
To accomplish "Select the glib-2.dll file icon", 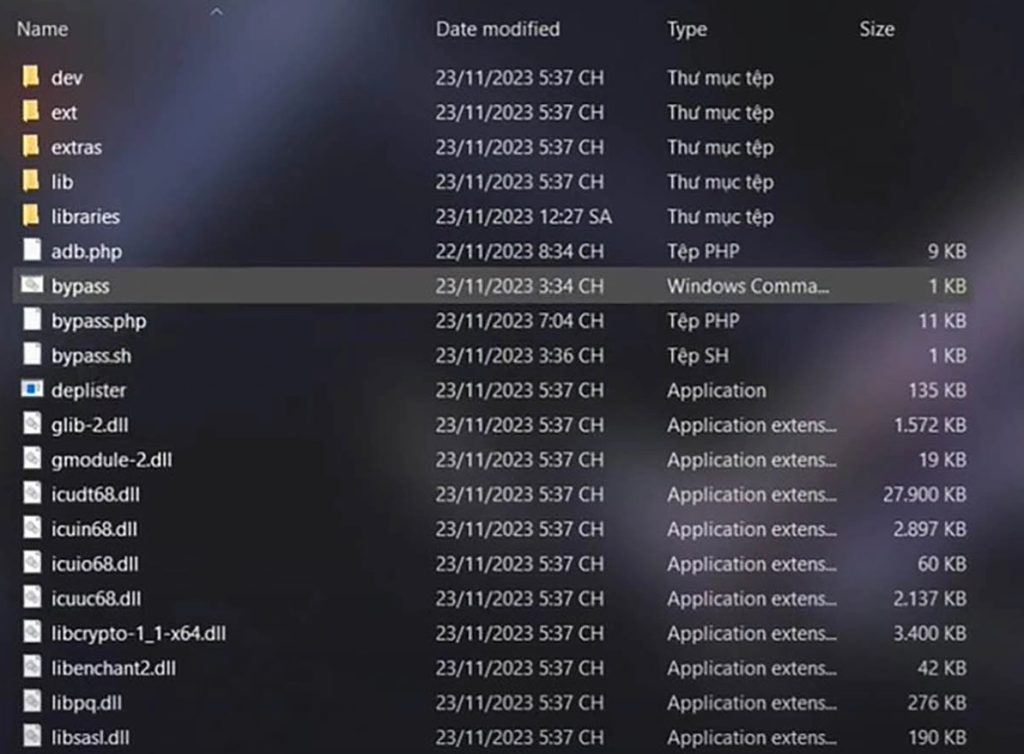I will pos(32,425).
